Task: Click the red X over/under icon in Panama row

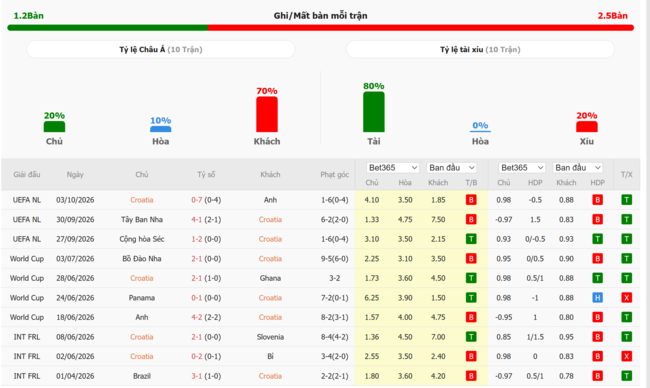Action: (x=626, y=298)
